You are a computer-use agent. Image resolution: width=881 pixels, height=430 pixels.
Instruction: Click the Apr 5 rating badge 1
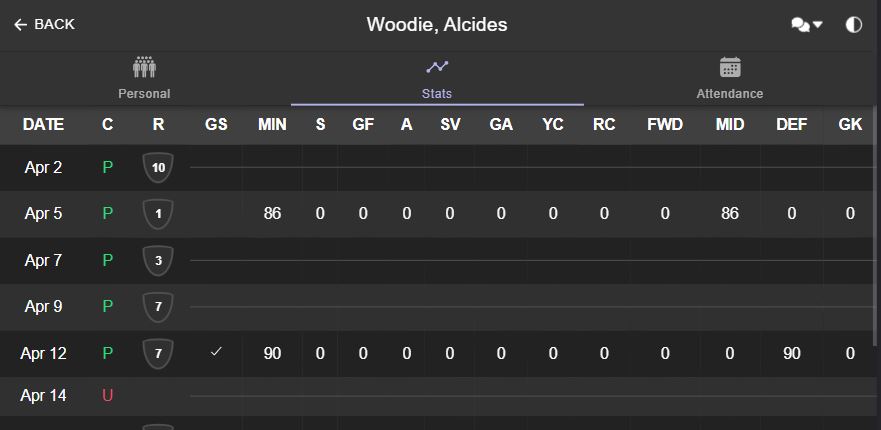(x=158, y=214)
